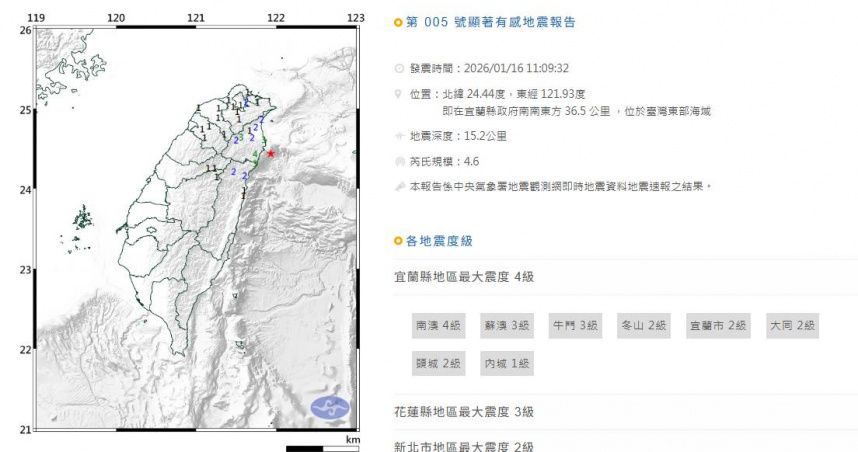Collapse the 宜蘭縣地區最大震度 4級 section
The image size is (858, 452).
[464, 276]
